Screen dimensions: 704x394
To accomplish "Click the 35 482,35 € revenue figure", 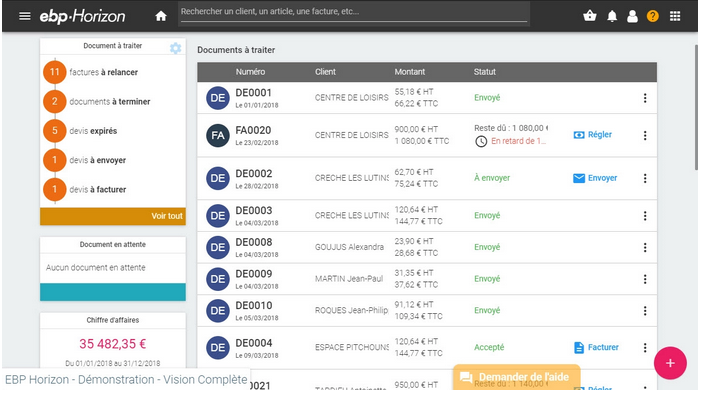I will 113,344.
